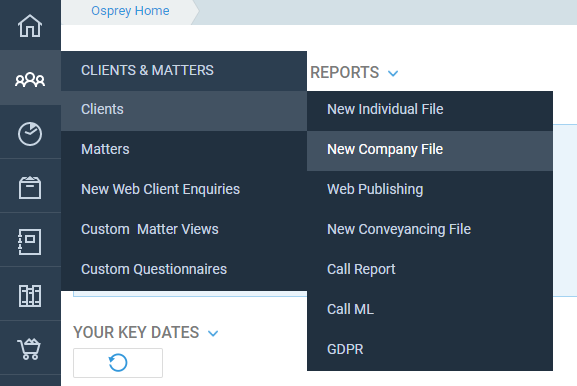The image size is (577, 386).
Task: Open the Clients menu entry
Action: 184,110
